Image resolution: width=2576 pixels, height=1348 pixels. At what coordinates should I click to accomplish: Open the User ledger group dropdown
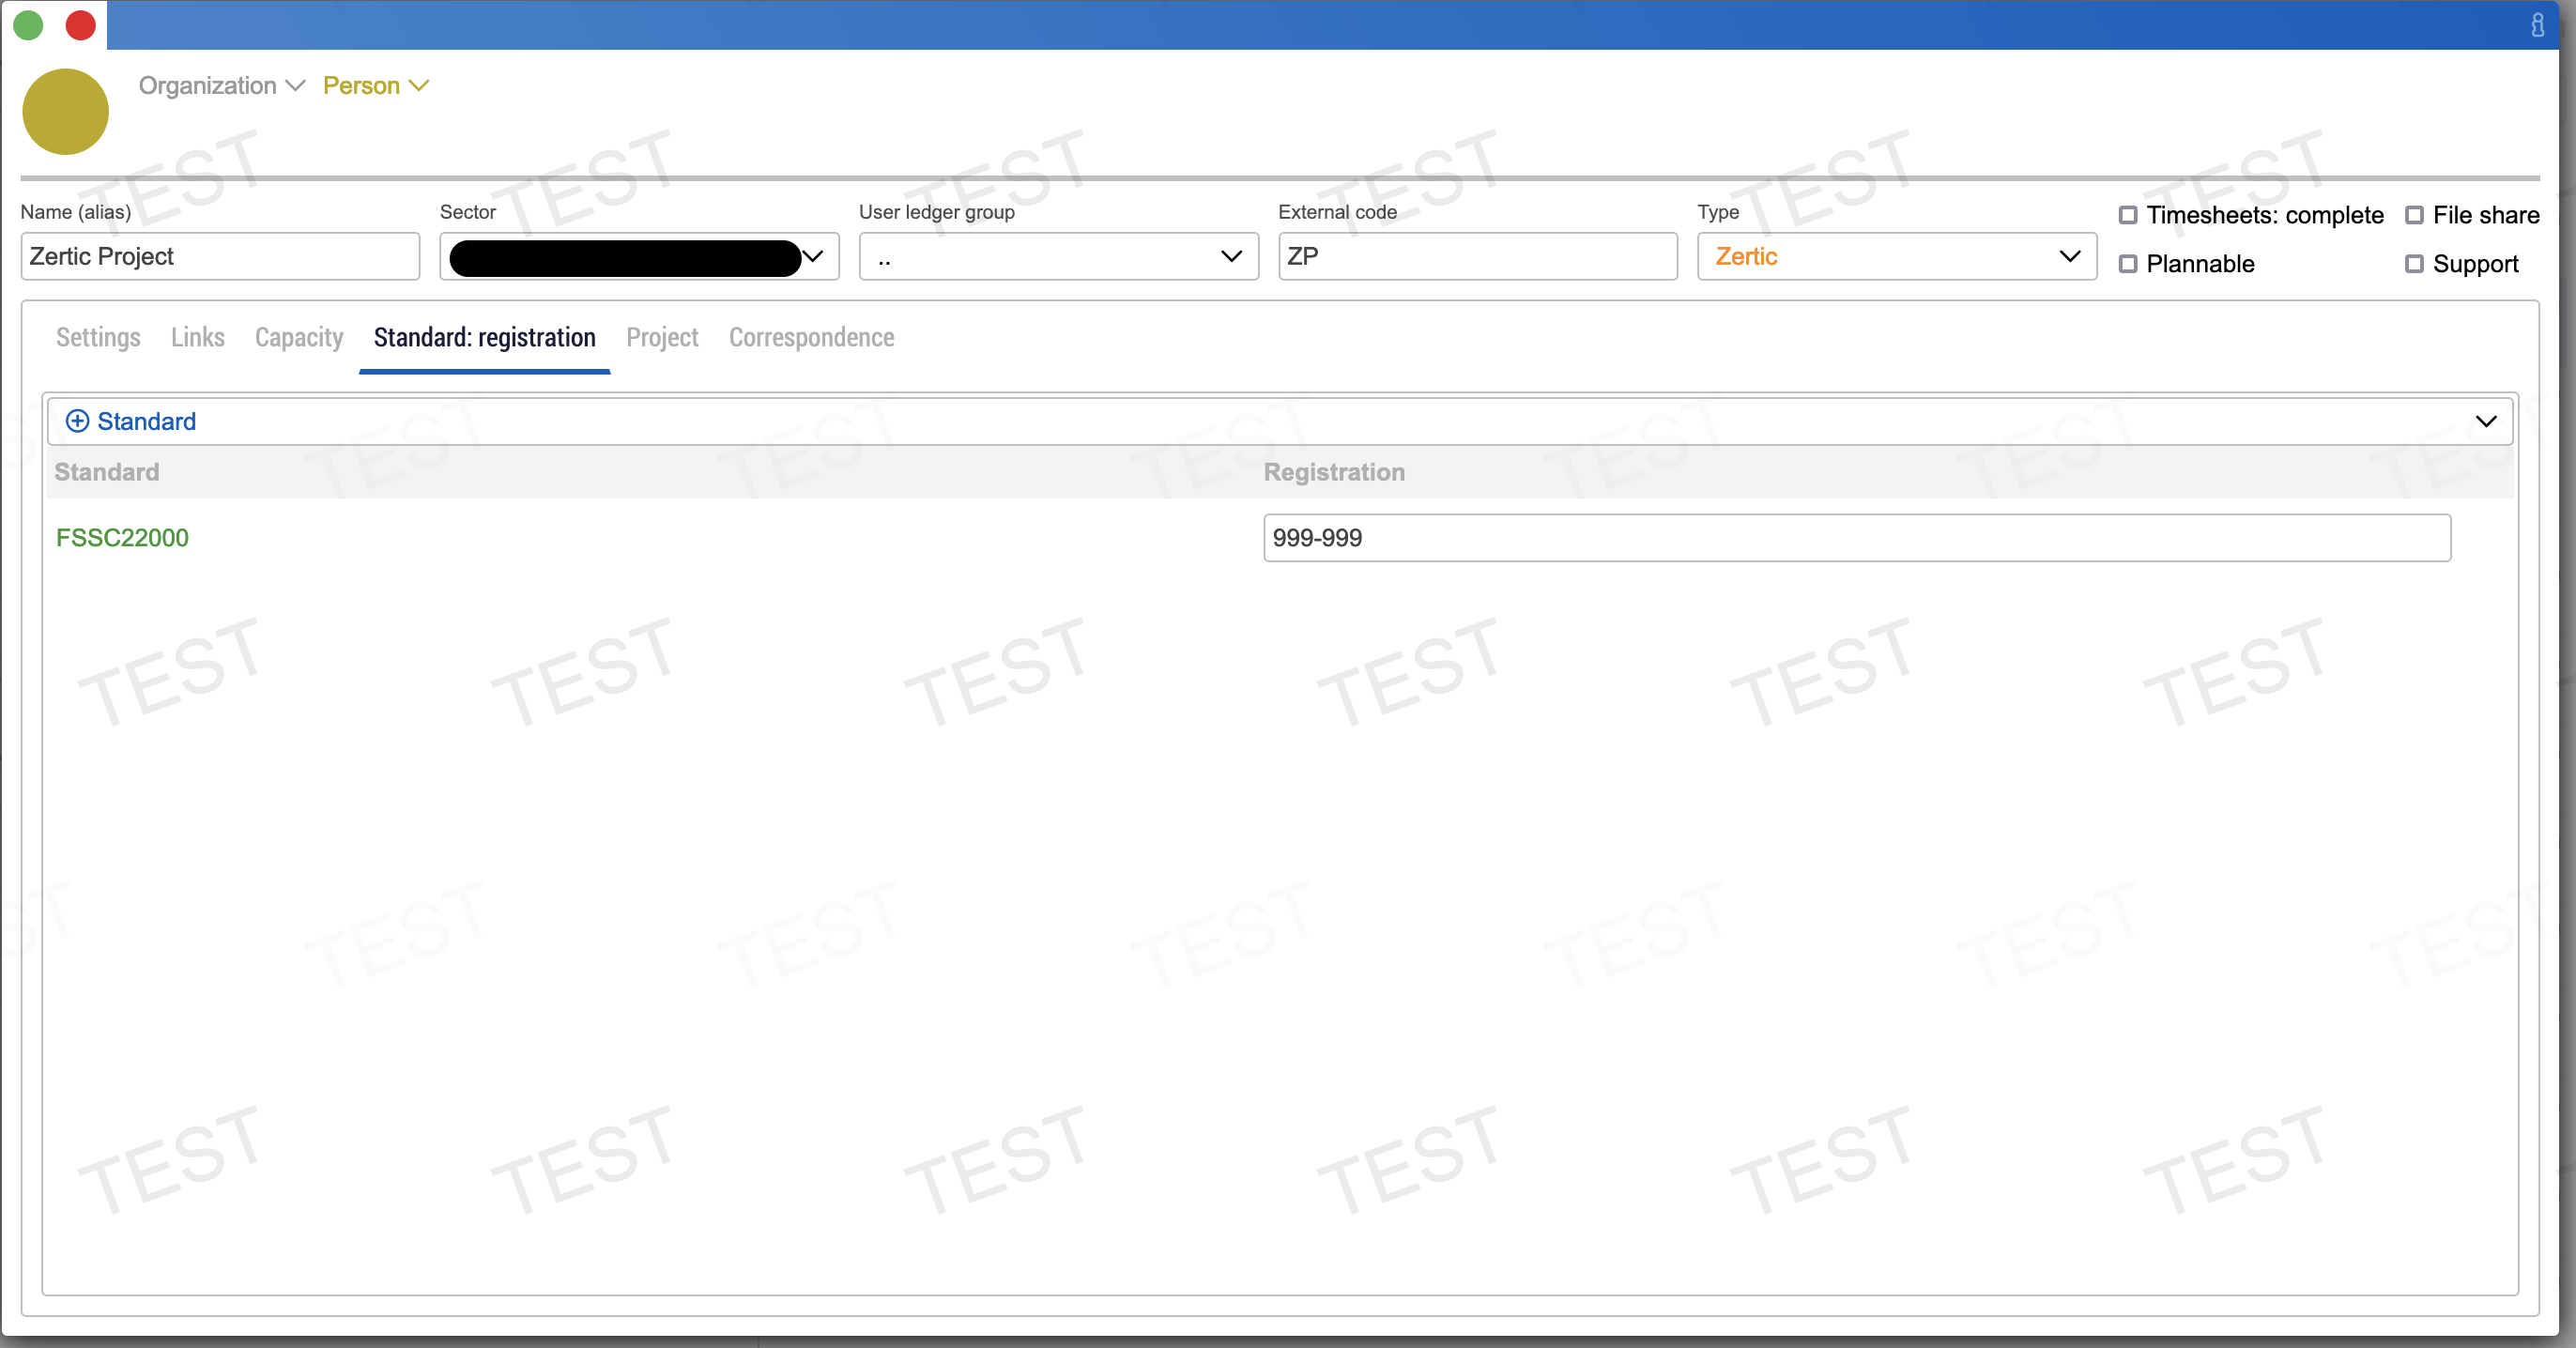click(1058, 257)
